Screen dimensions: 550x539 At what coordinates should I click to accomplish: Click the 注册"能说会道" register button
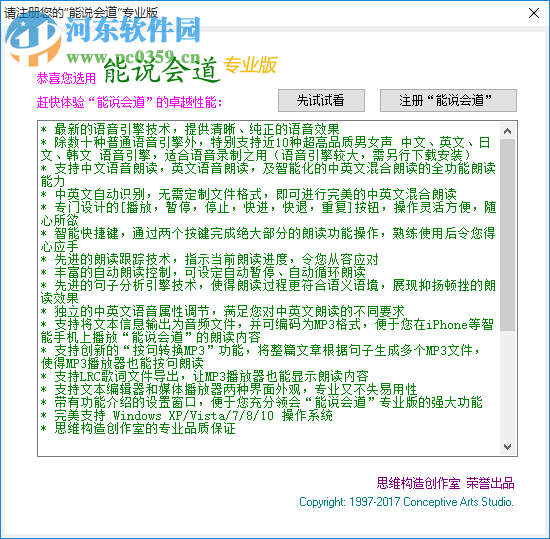(448, 101)
